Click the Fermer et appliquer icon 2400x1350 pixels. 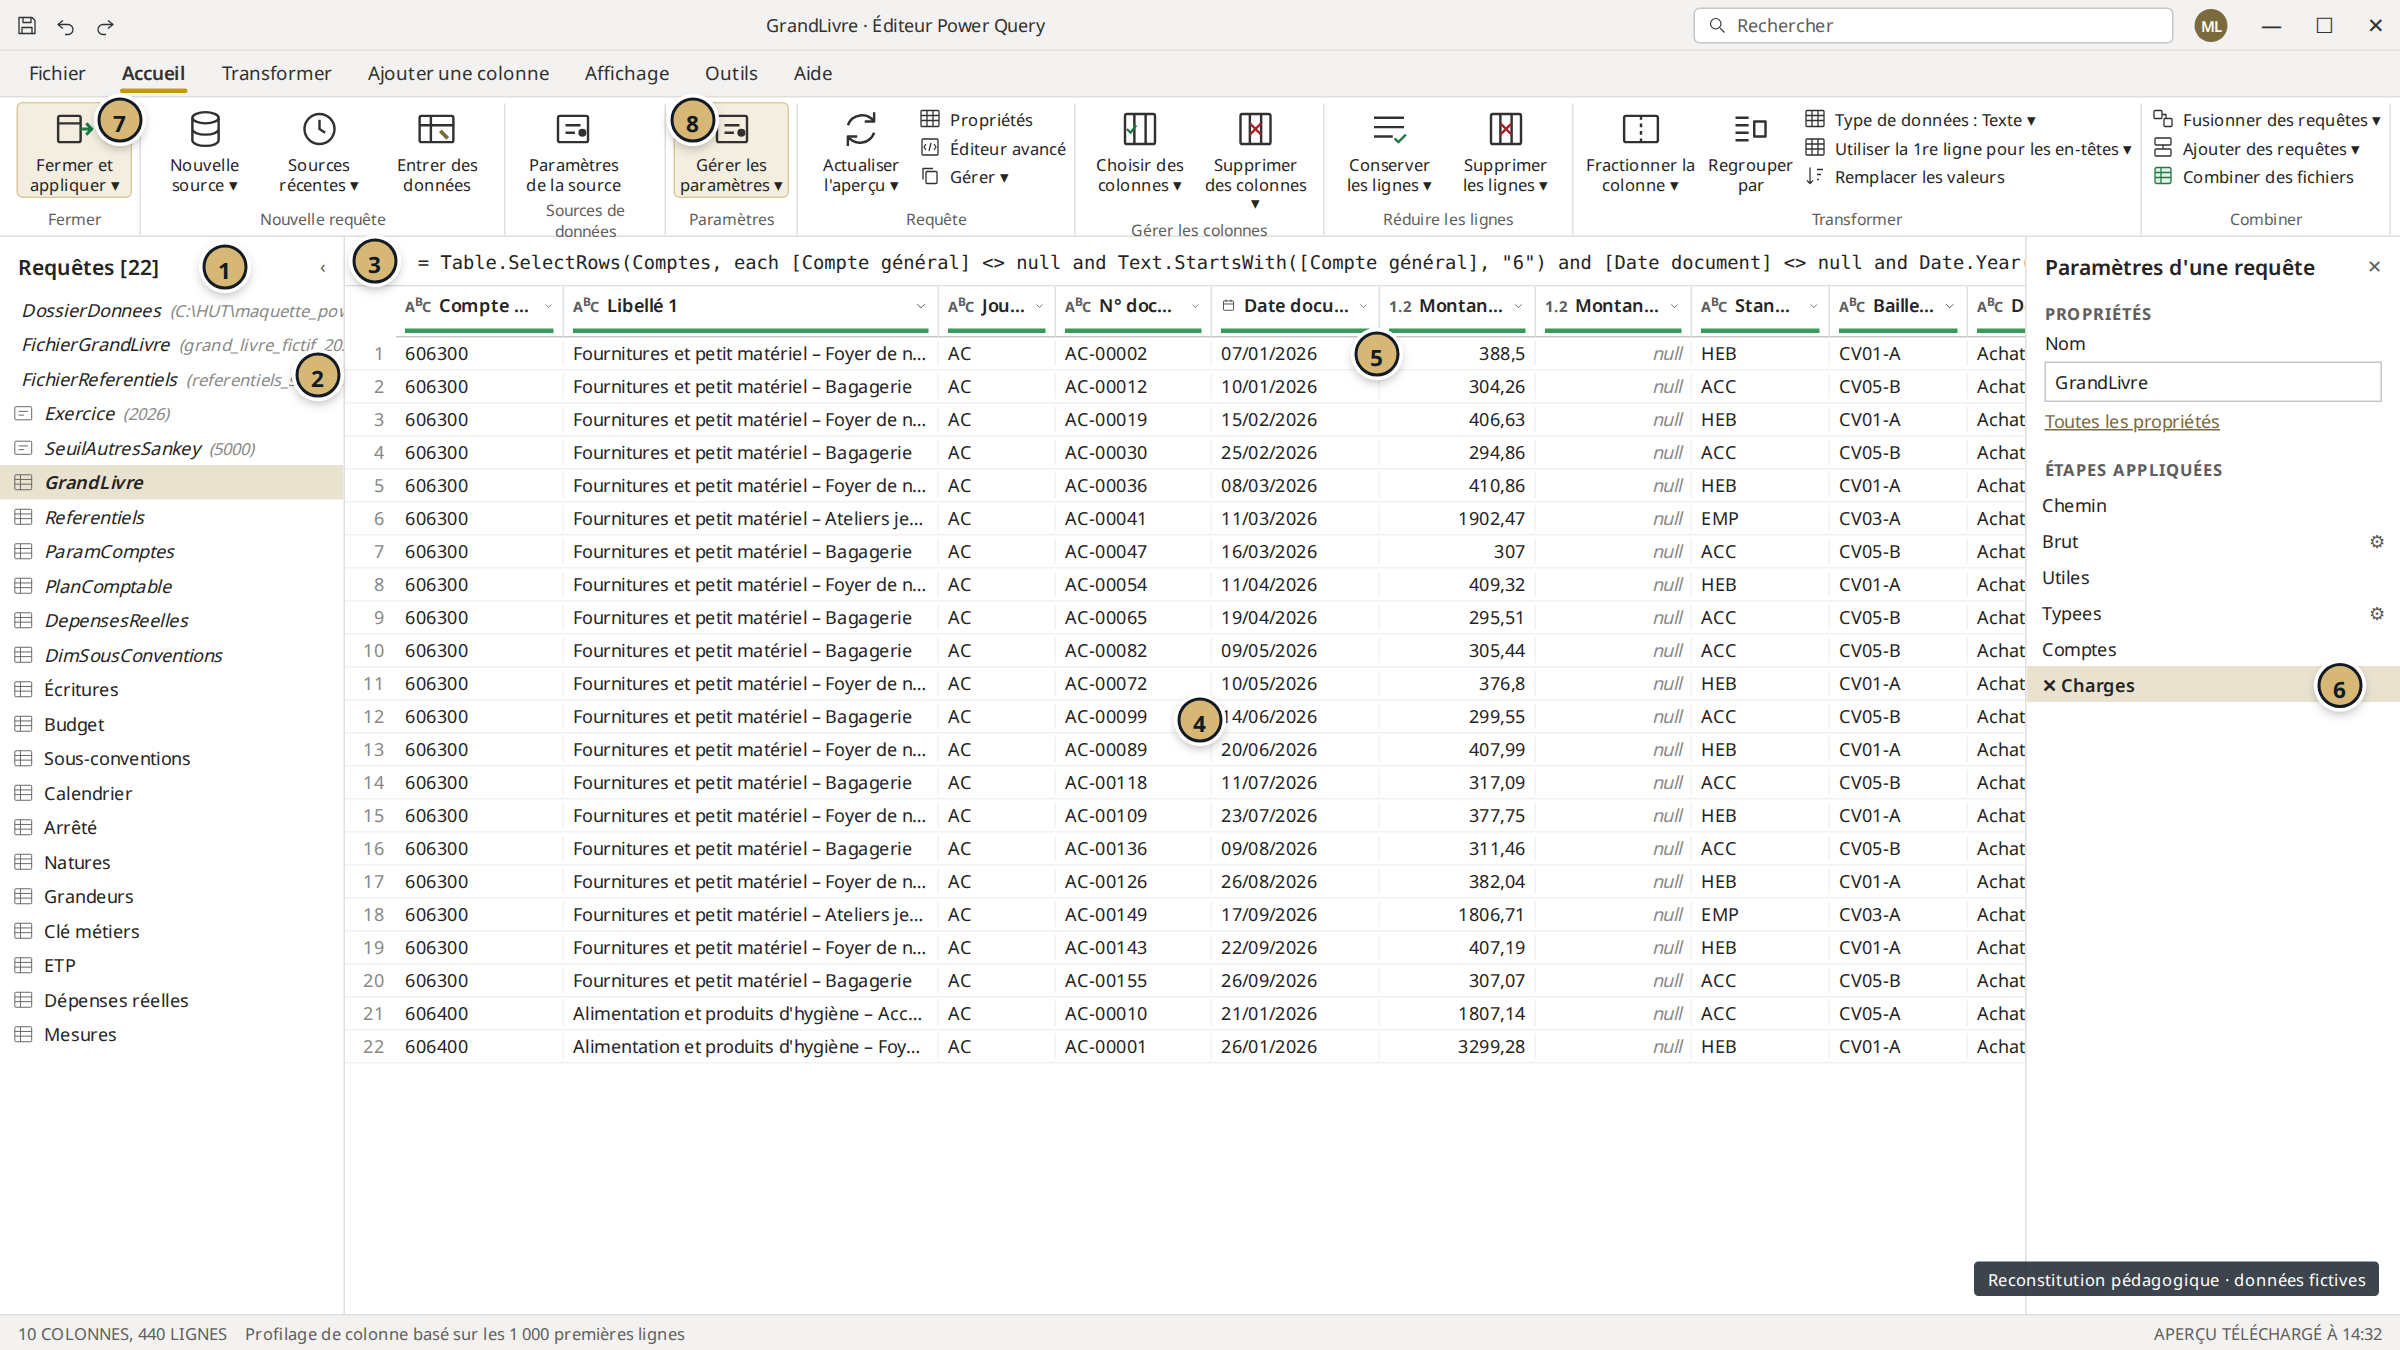[x=73, y=129]
